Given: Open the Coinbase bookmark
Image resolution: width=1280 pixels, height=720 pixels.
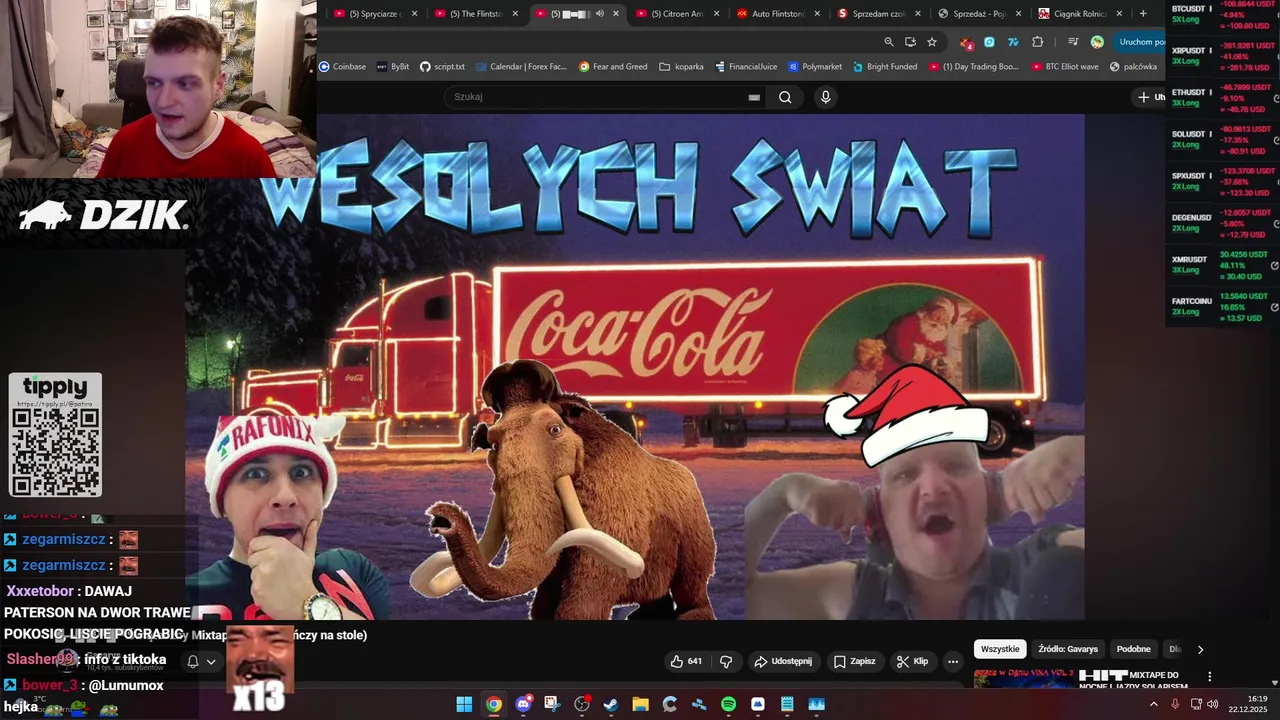Looking at the screenshot, I should (342, 67).
